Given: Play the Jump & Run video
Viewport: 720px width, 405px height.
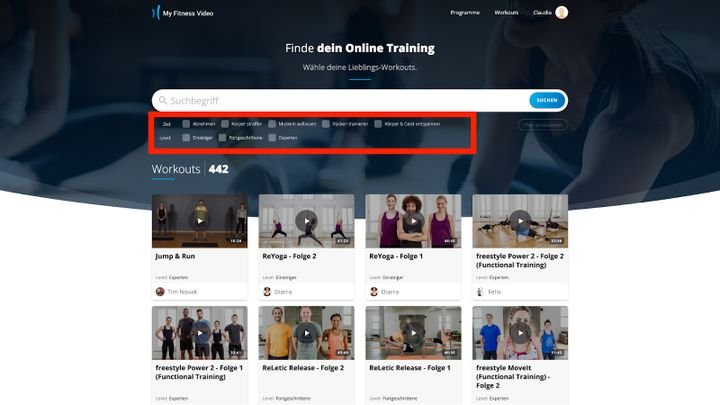Looking at the screenshot, I should click(200, 221).
